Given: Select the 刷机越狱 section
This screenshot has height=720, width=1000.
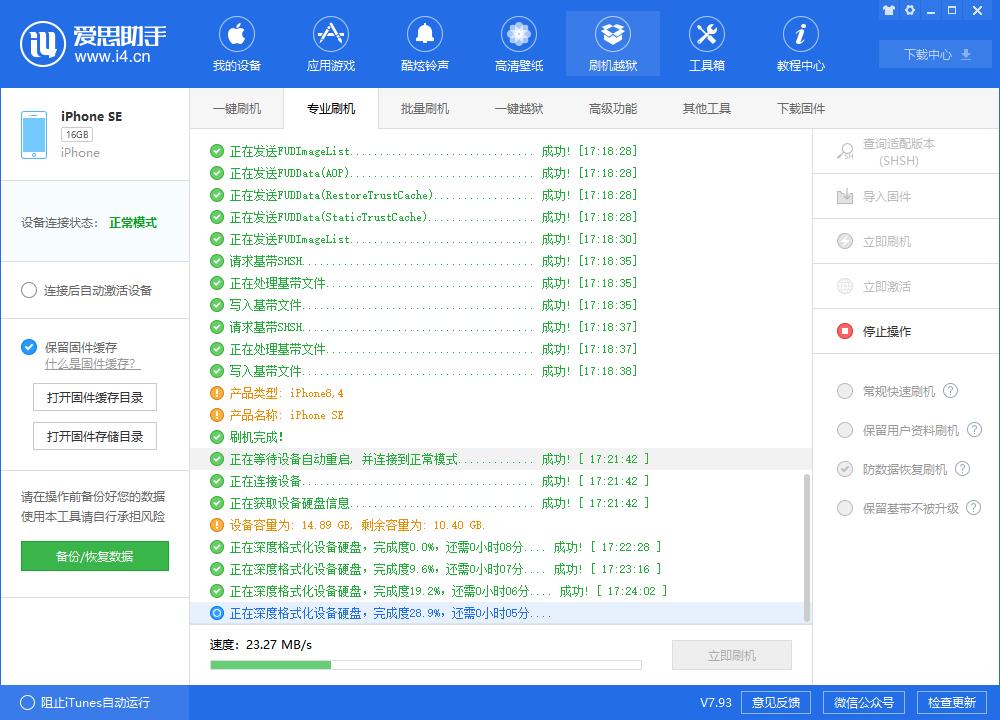Looking at the screenshot, I should [x=612, y=43].
